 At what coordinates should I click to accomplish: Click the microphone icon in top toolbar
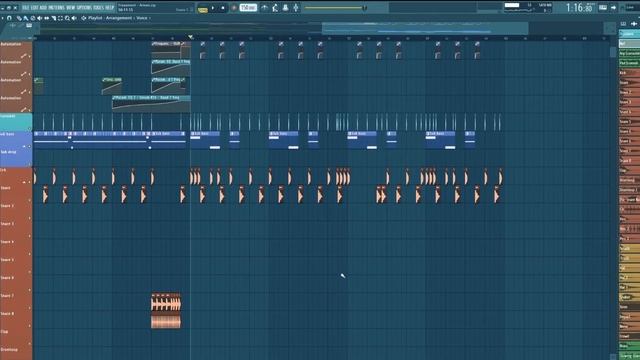pos(296,8)
